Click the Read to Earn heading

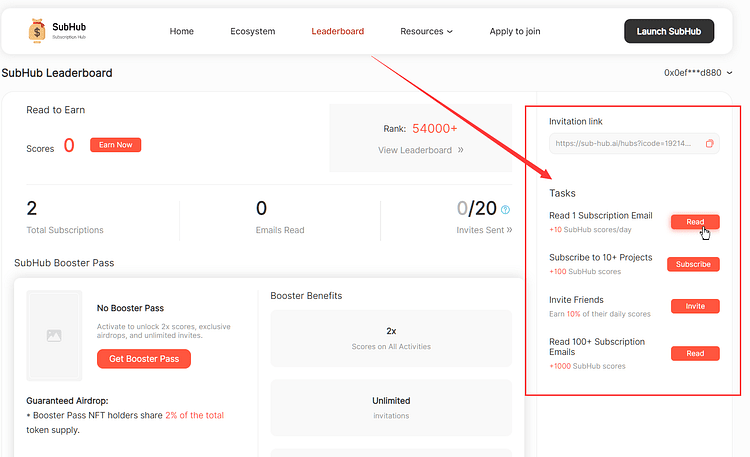coord(55,110)
